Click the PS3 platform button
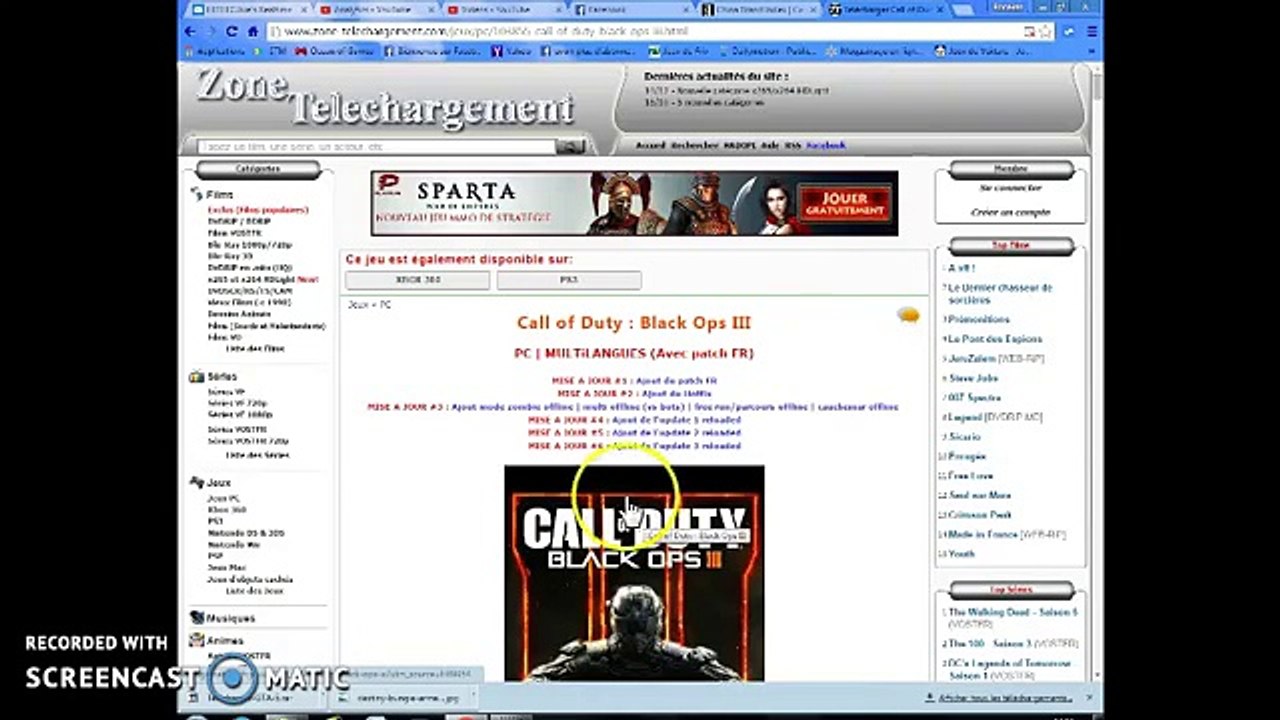 click(x=569, y=280)
